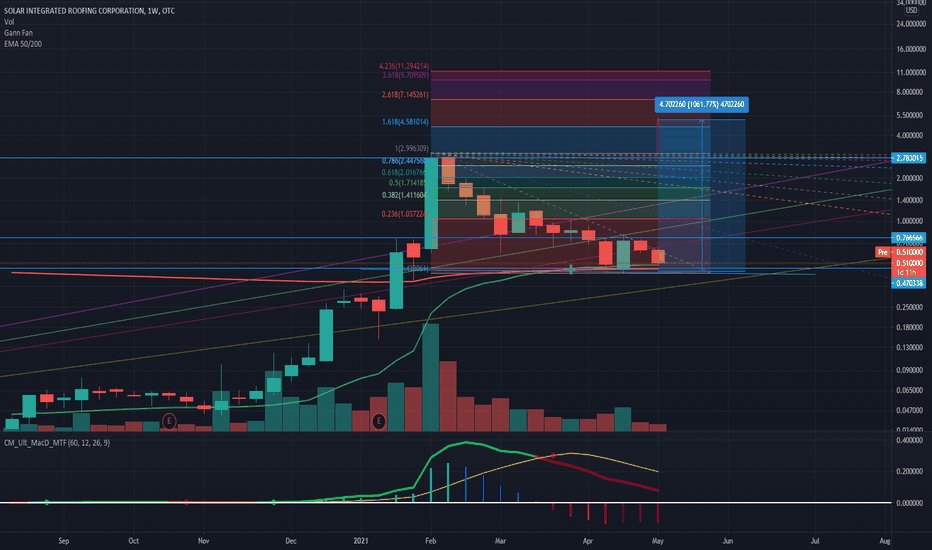Click the earnings E marker near November
This screenshot has width=932, height=550.
click(x=169, y=421)
